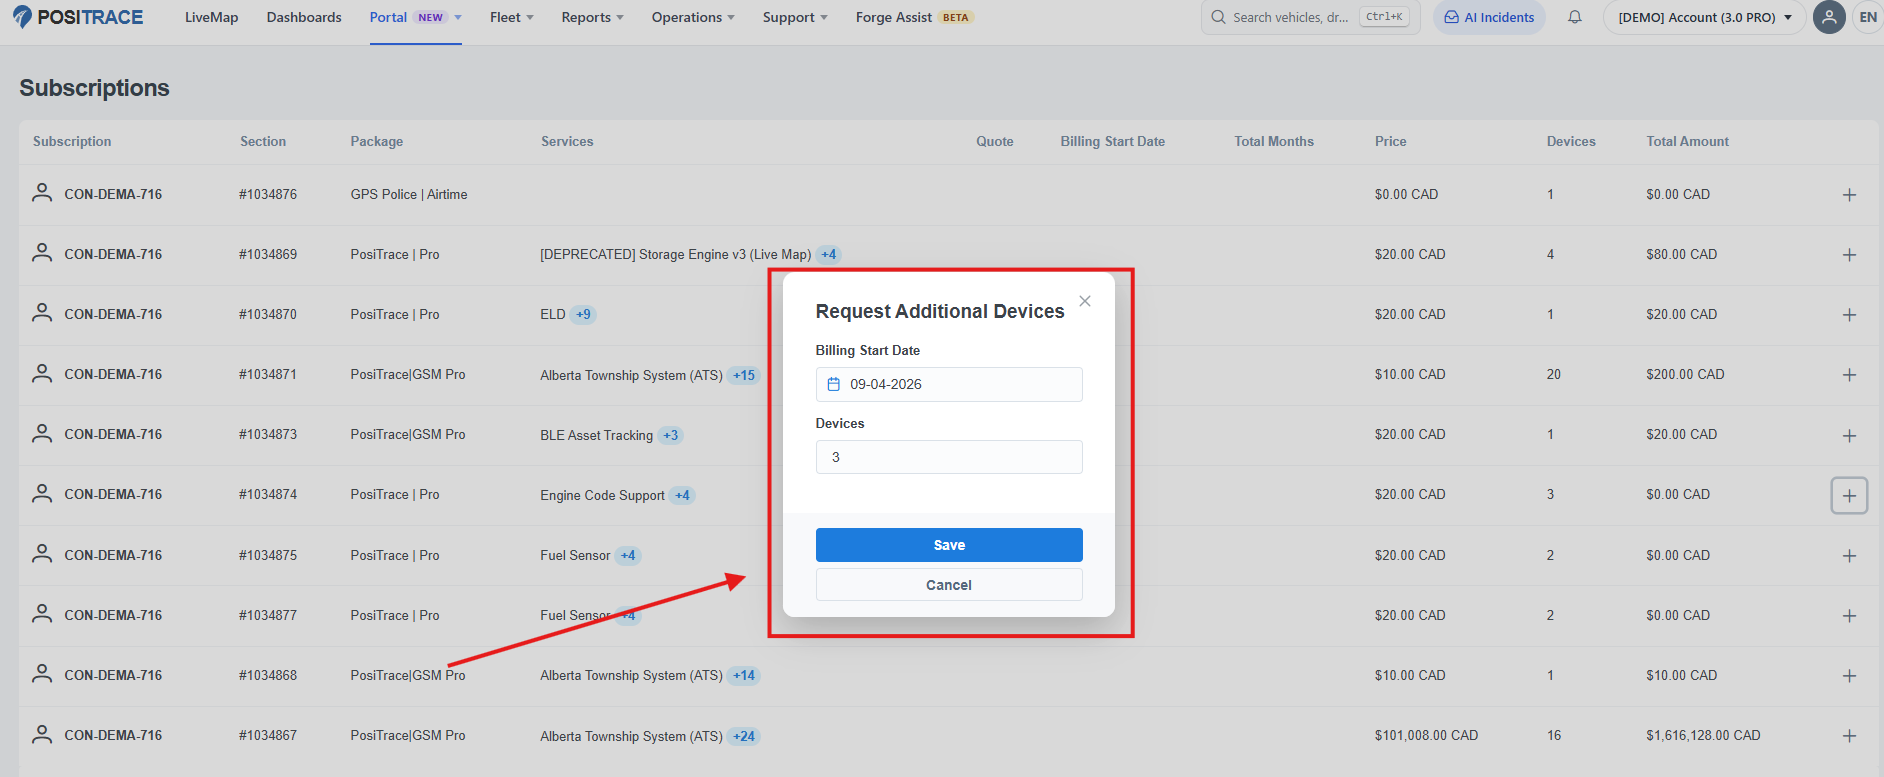
Task: Expand the +4 services badge for Storage Engine
Action: tap(829, 254)
